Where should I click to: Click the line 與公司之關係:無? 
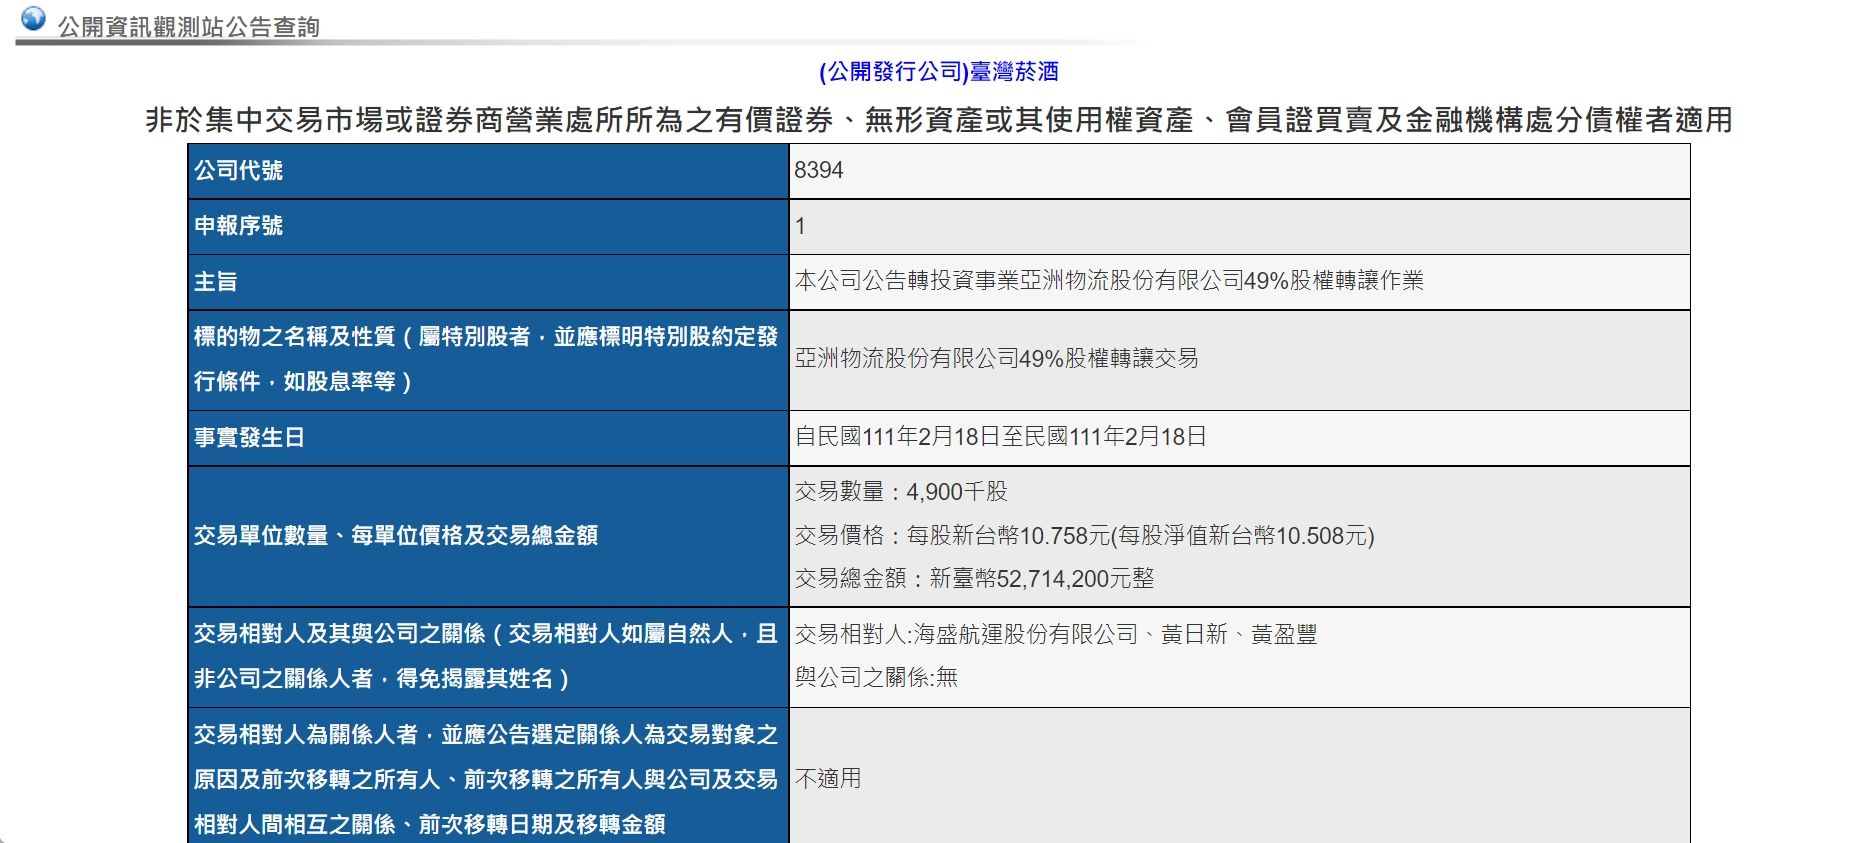(877, 678)
